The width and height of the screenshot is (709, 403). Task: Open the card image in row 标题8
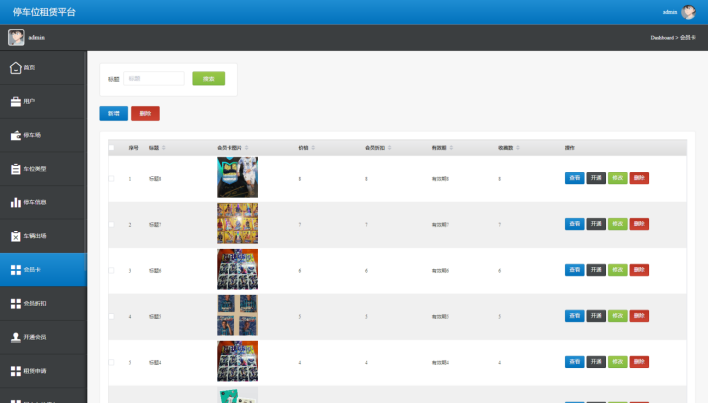pyautogui.click(x=237, y=177)
